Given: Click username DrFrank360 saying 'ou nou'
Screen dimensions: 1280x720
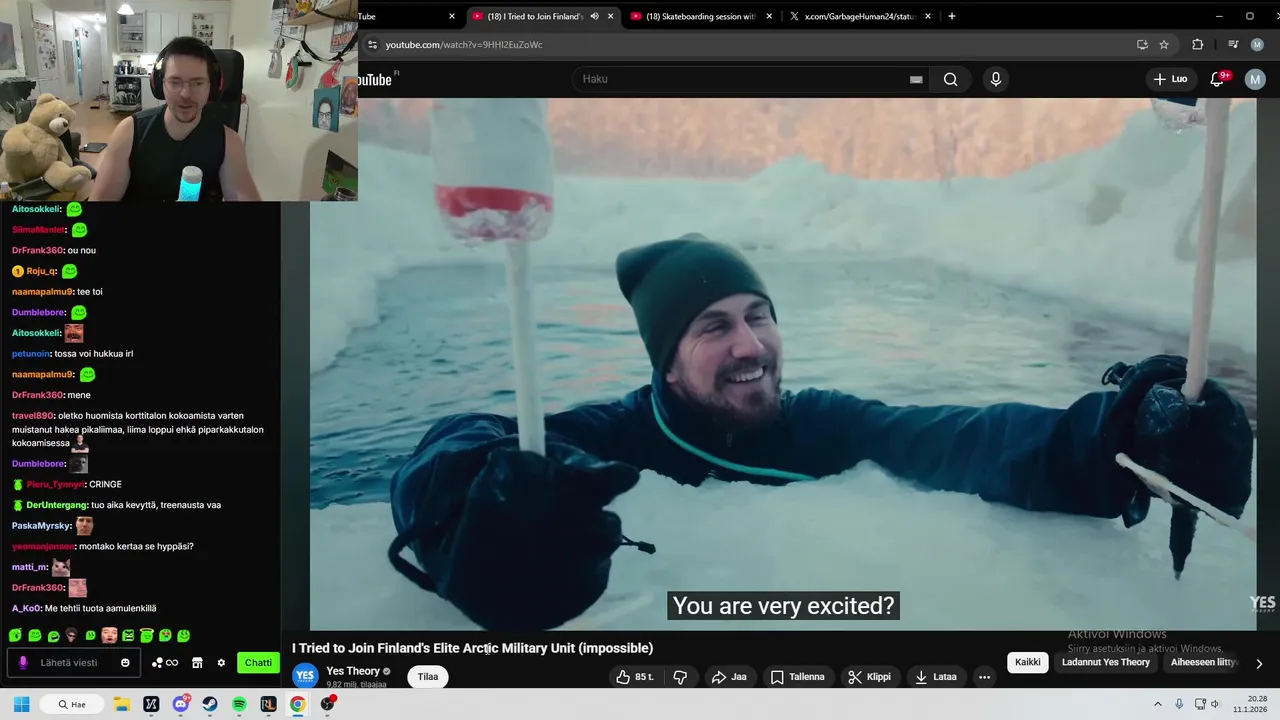Looking at the screenshot, I should 38,250.
